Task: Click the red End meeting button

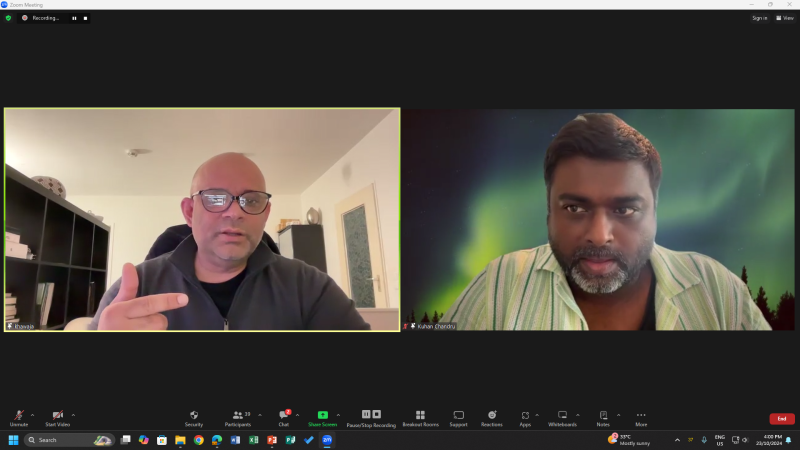Action: (782, 418)
